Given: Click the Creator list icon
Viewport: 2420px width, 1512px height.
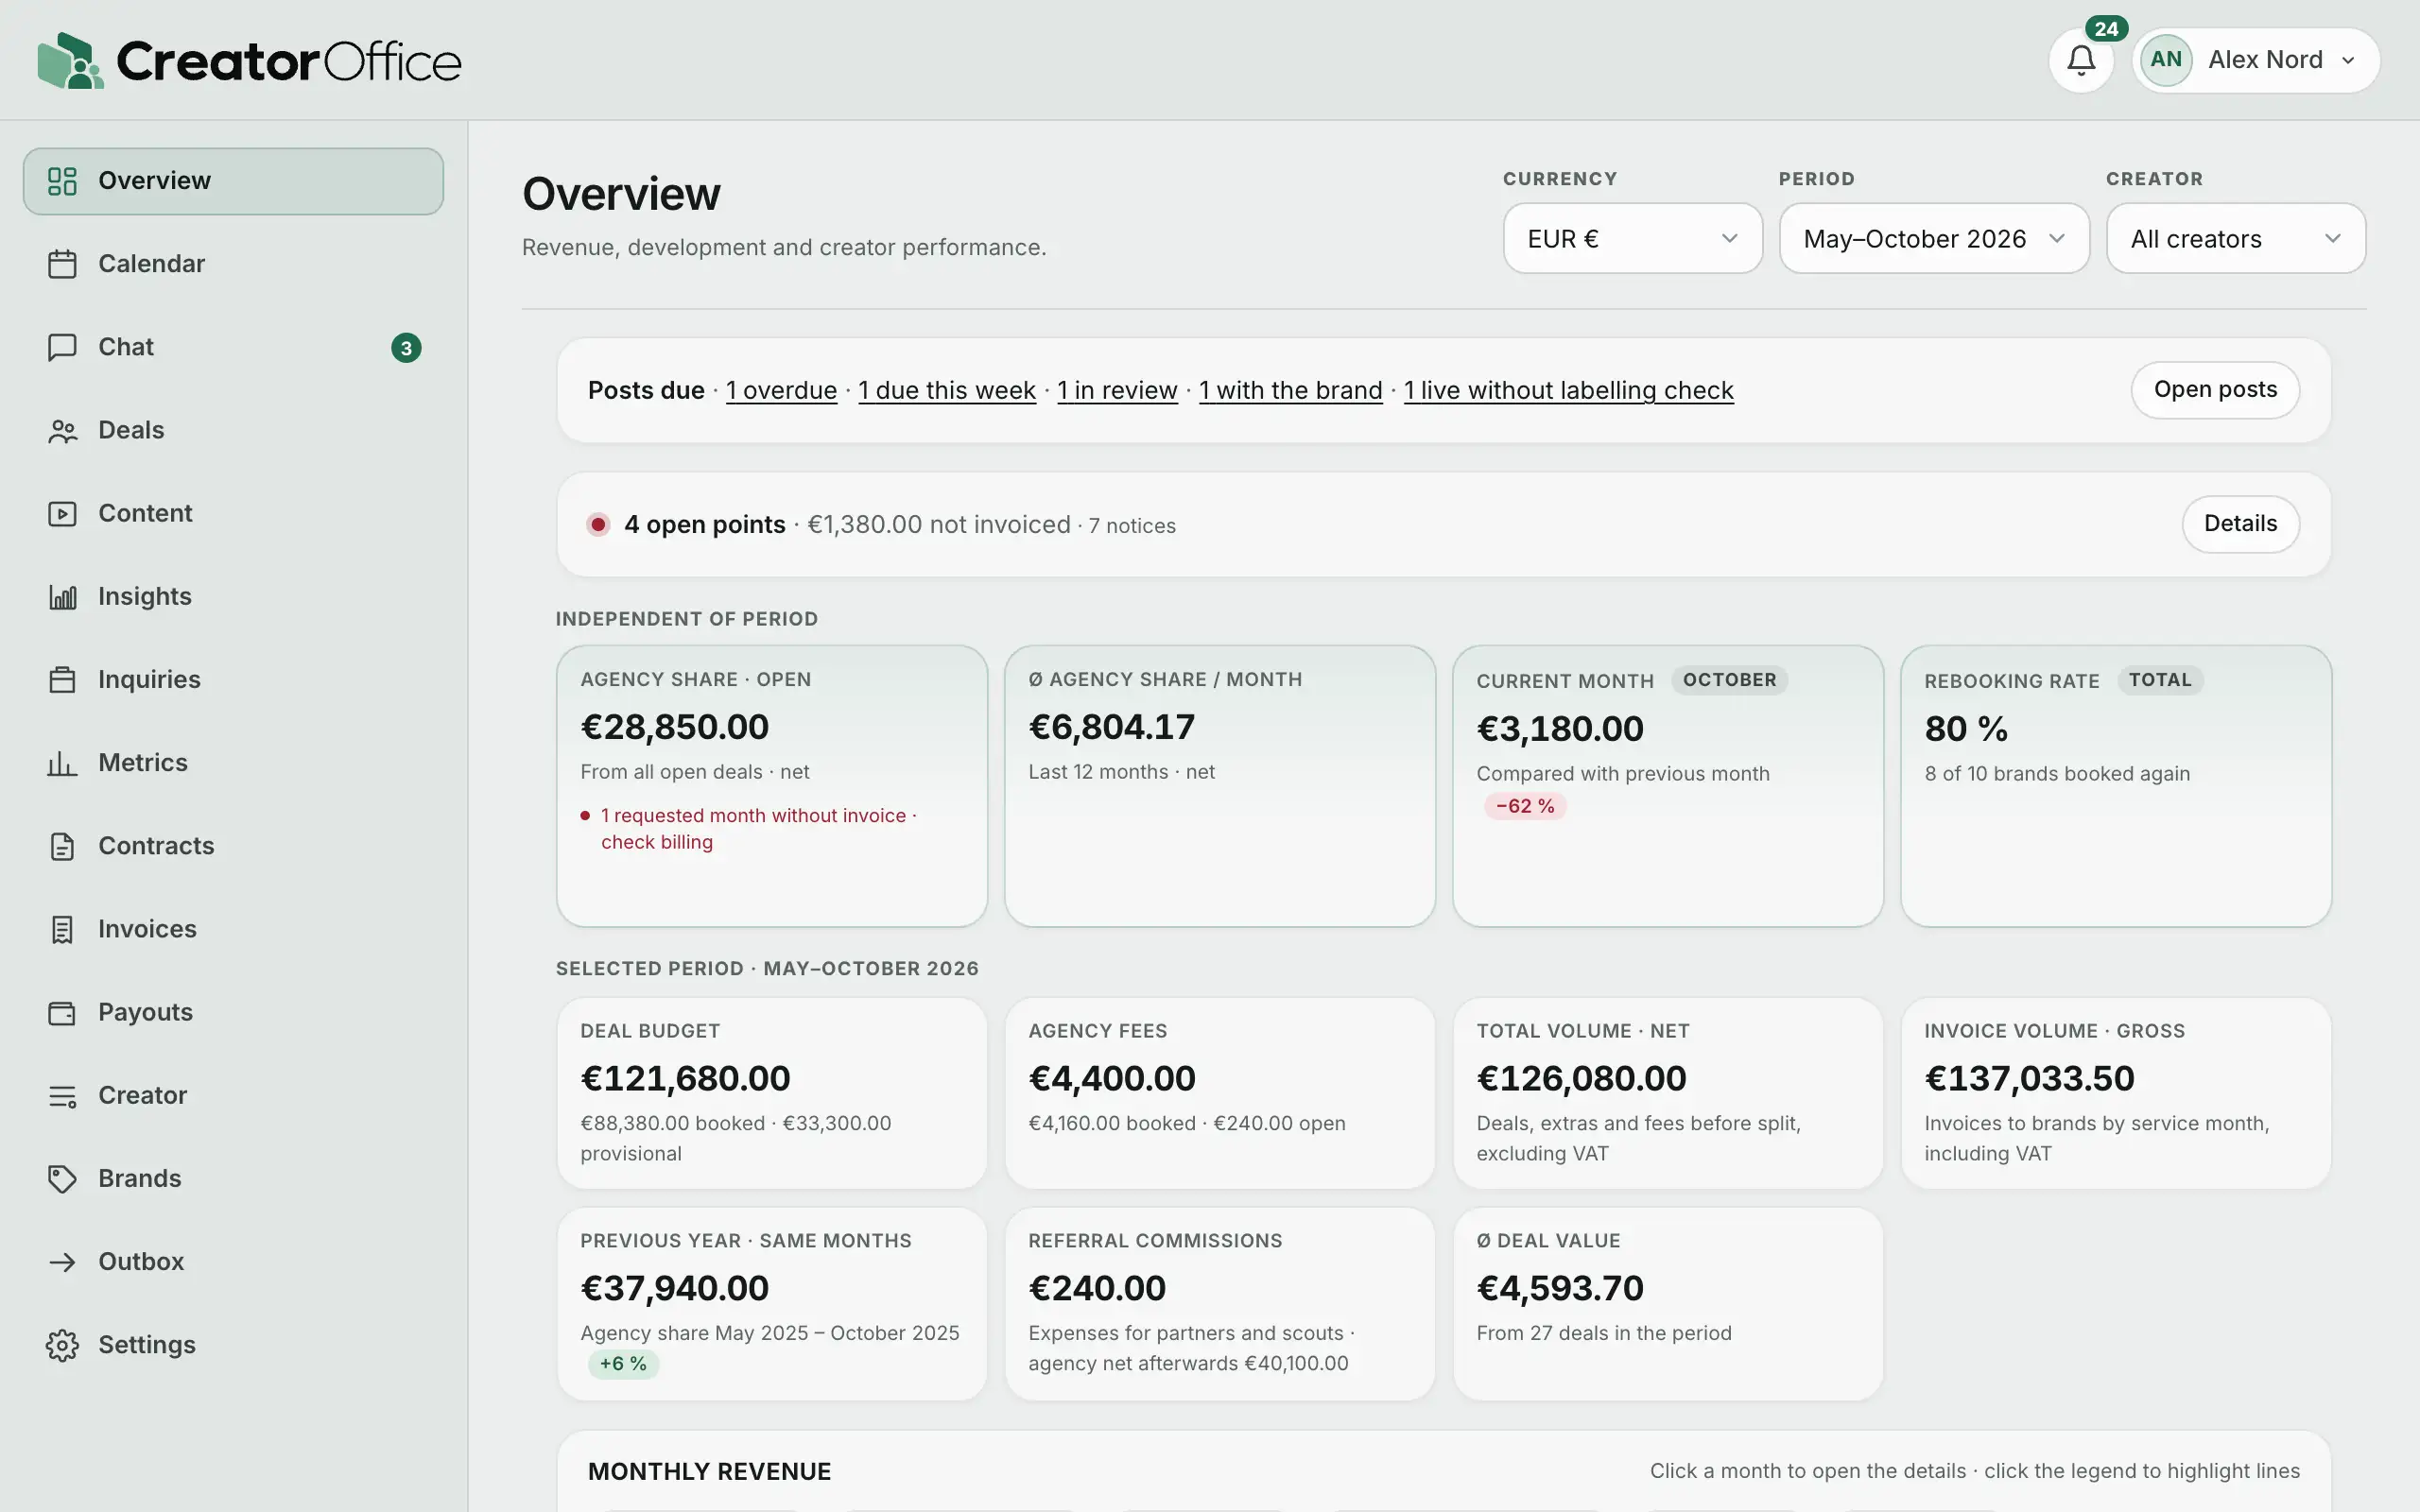Looking at the screenshot, I should click(x=62, y=1096).
